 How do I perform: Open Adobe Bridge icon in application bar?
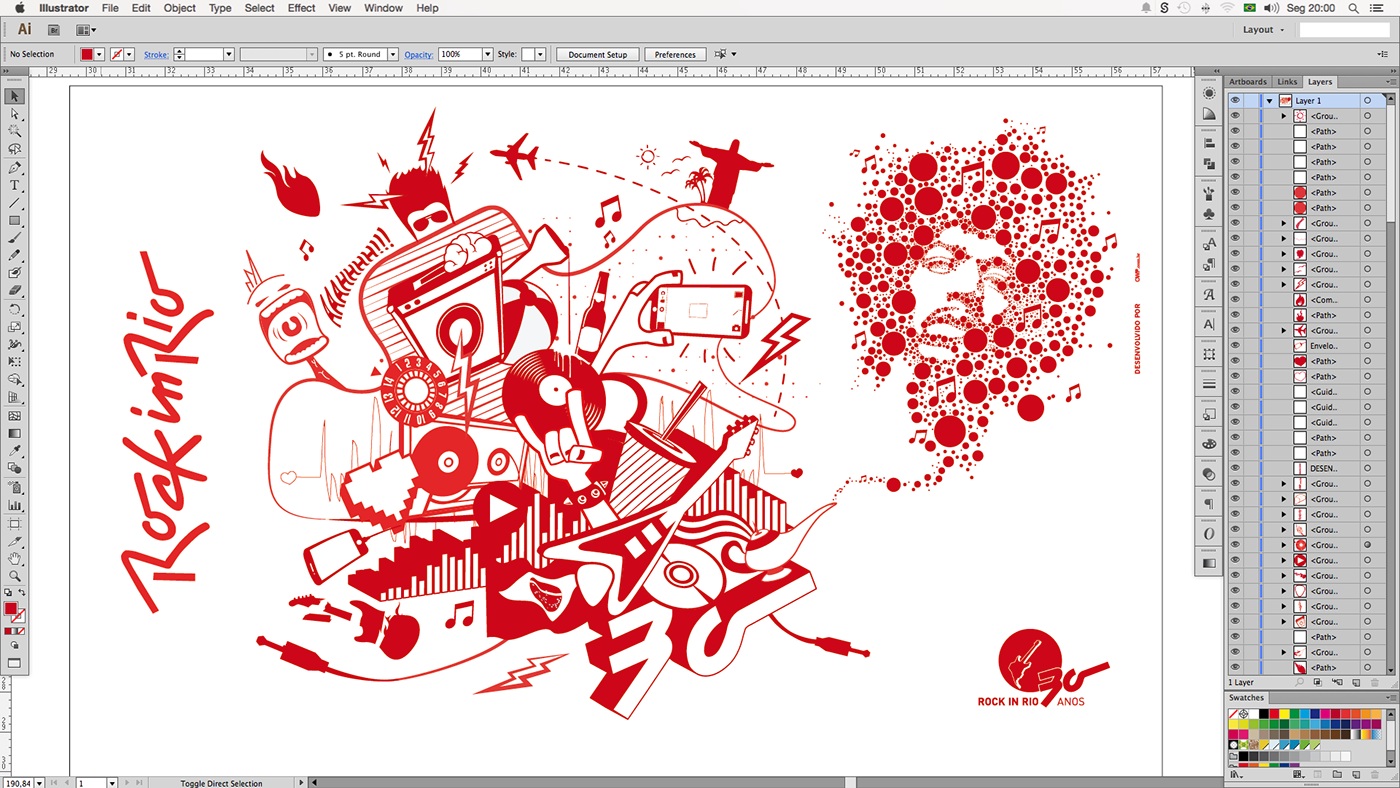pos(54,30)
